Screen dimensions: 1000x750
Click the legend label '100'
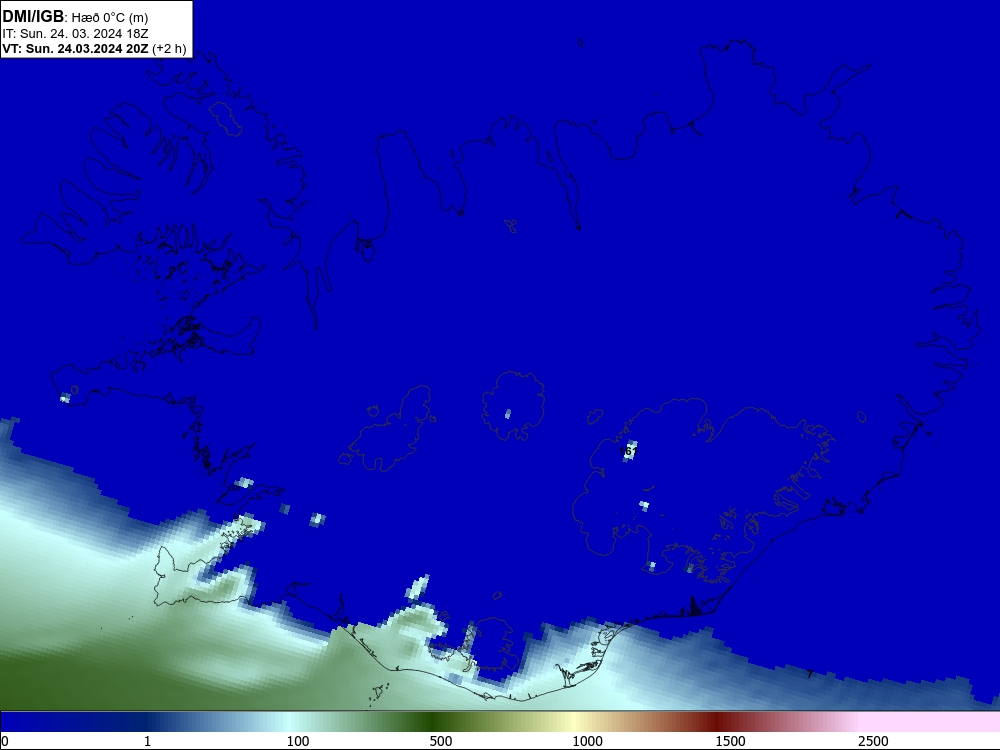coord(298,741)
